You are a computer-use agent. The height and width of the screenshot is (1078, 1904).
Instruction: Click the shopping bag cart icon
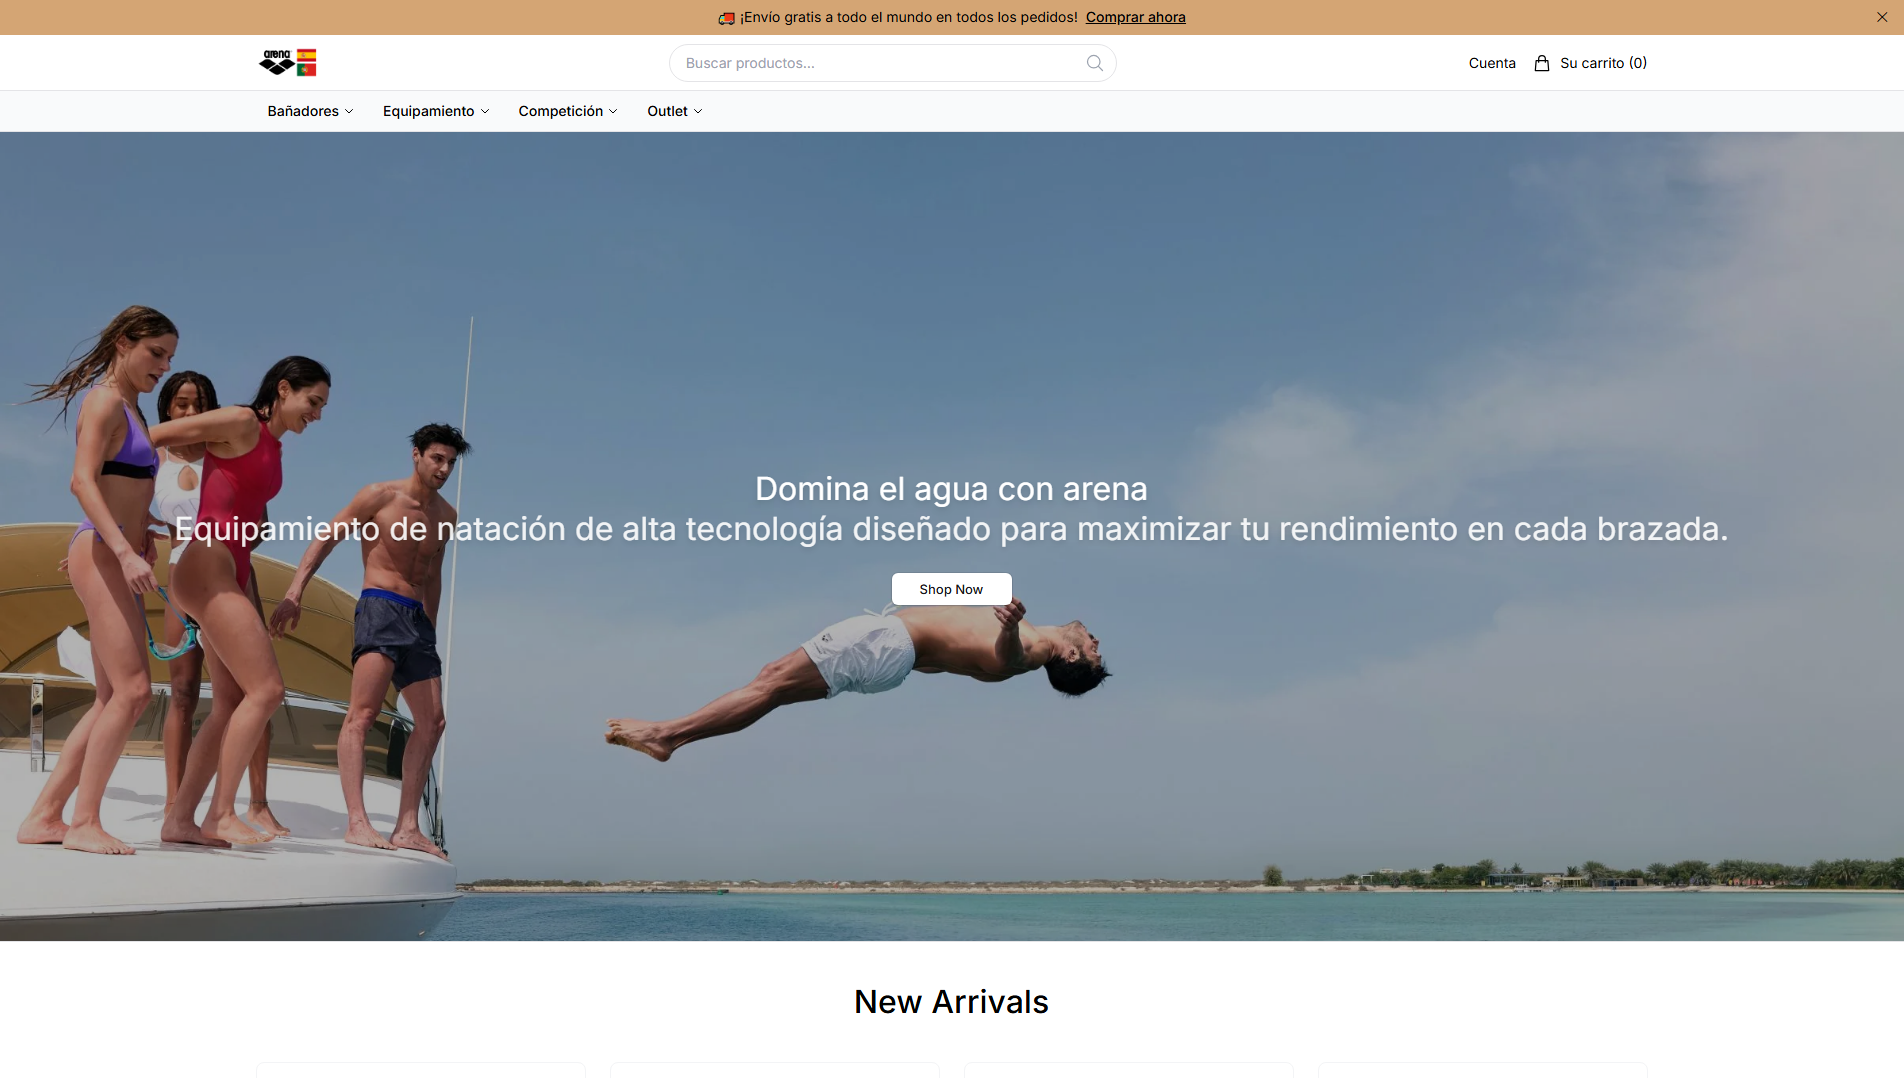point(1542,63)
